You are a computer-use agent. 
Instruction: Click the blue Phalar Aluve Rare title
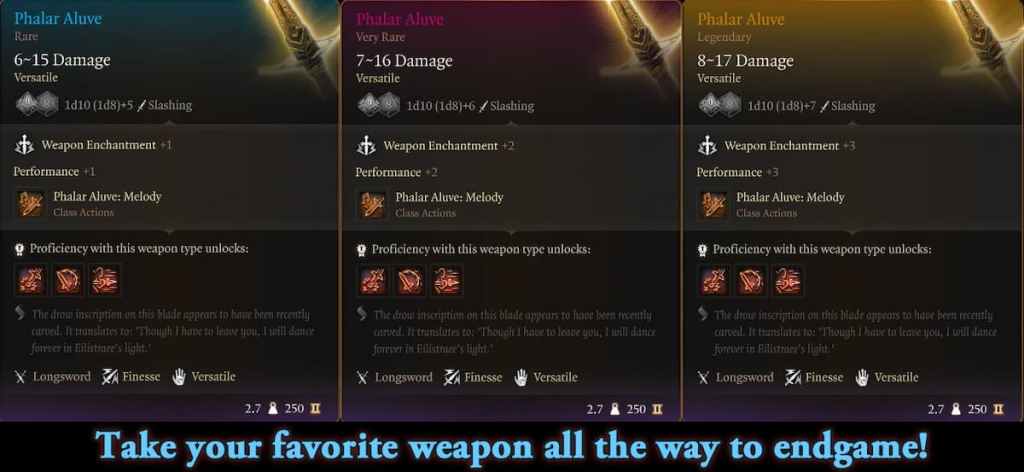[x=57, y=18]
